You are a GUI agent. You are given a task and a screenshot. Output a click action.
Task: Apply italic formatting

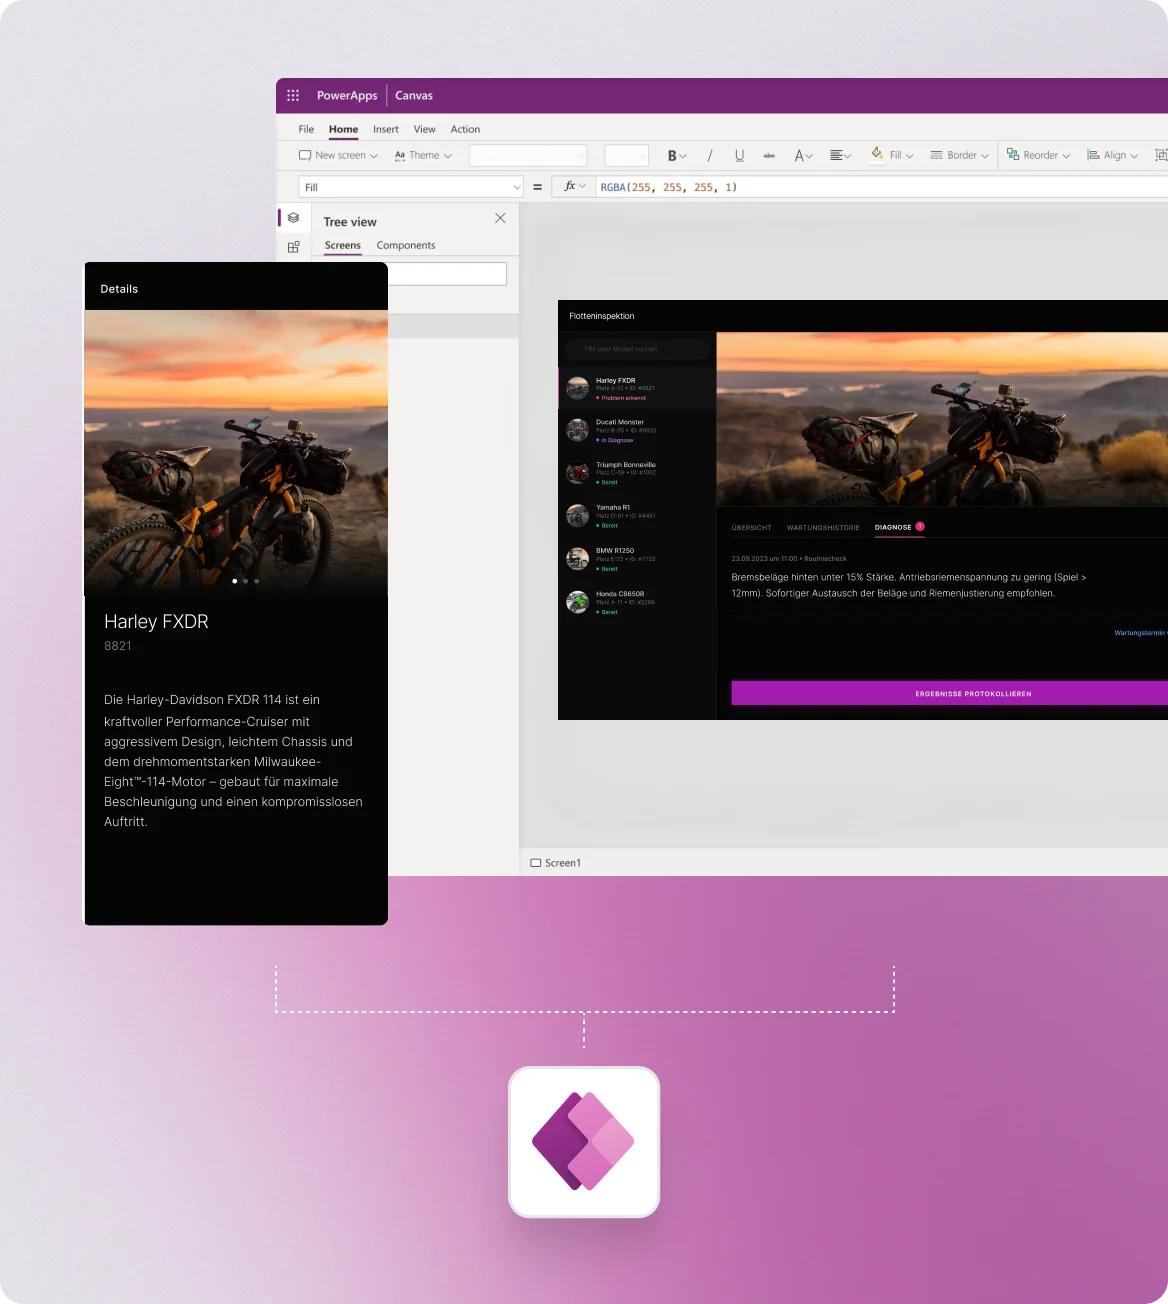pyautogui.click(x=709, y=155)
